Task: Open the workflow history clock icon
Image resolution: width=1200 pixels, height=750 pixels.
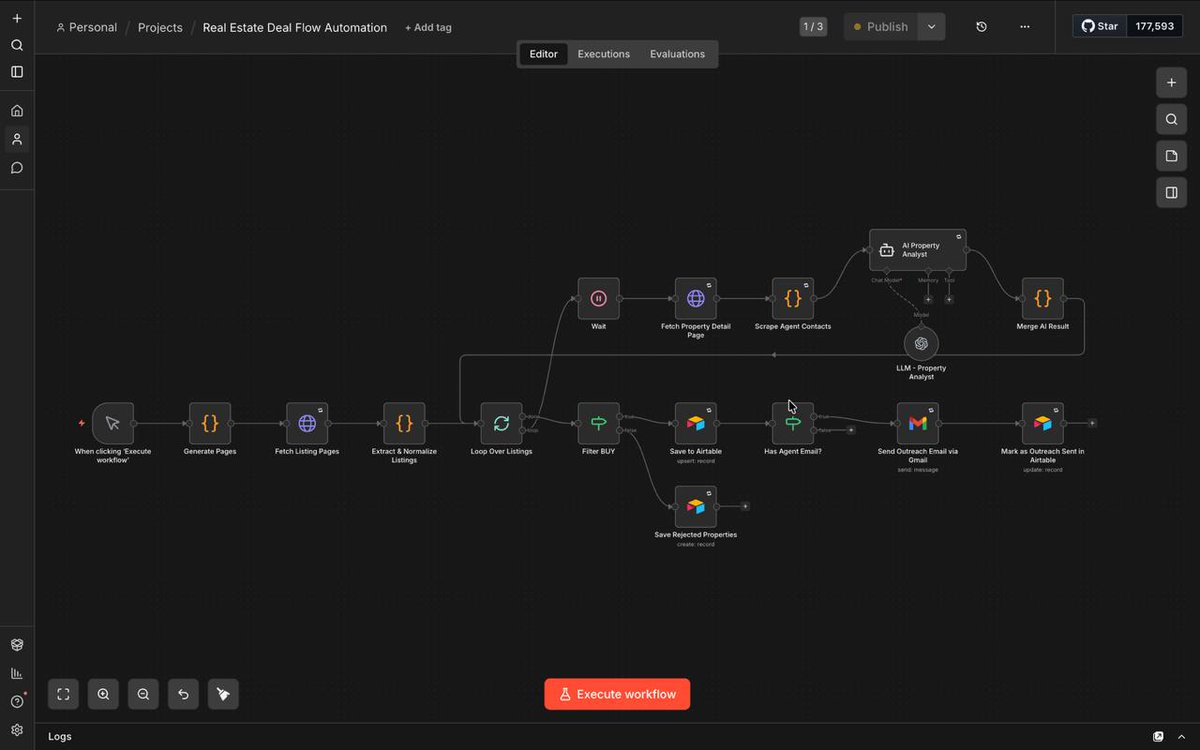Action: pos(981,27)
